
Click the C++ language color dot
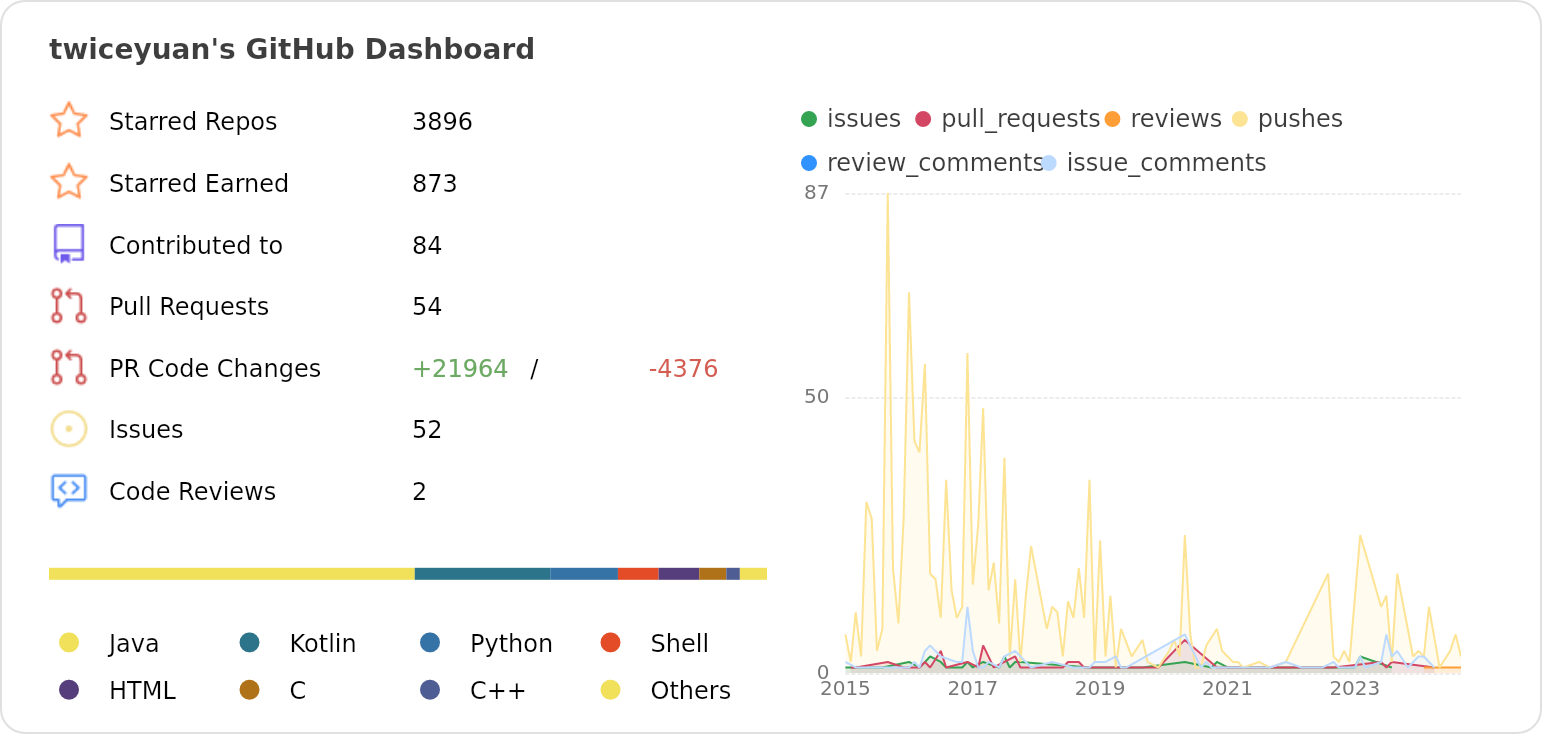coord(430,689)
